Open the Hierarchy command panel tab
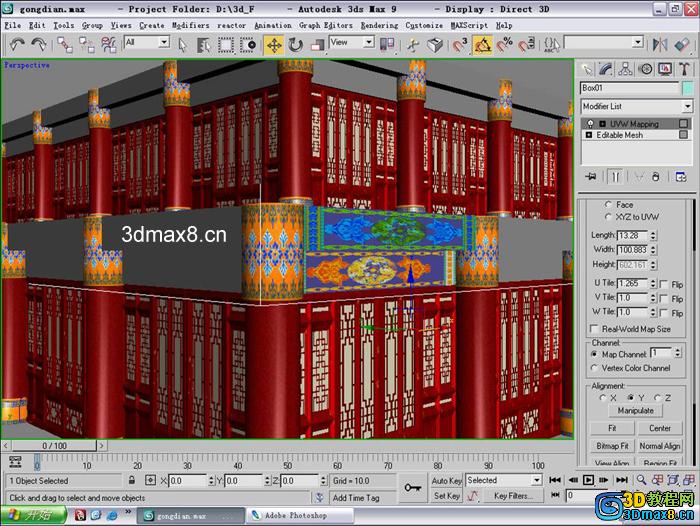The width and height of the screenshot is (700, 526). (x=625, y=69)
